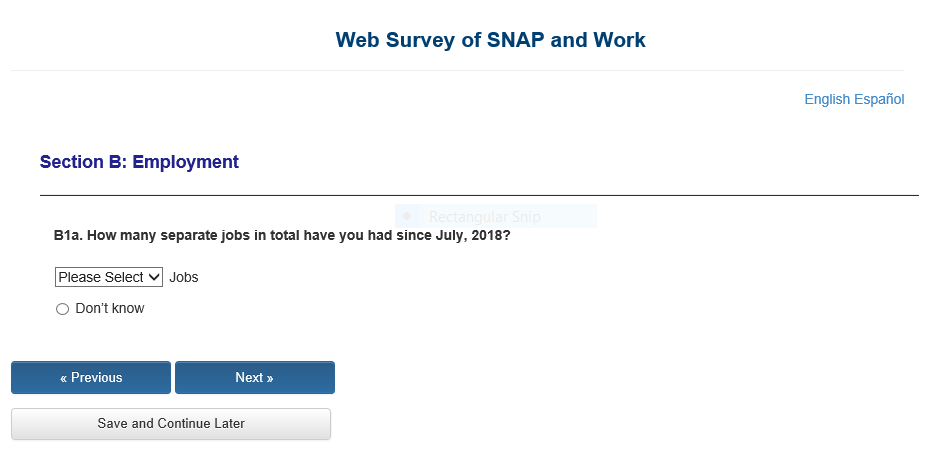Screen dimensions: 934x455
Task: Click the B1a question text
Action: [282, 237]
